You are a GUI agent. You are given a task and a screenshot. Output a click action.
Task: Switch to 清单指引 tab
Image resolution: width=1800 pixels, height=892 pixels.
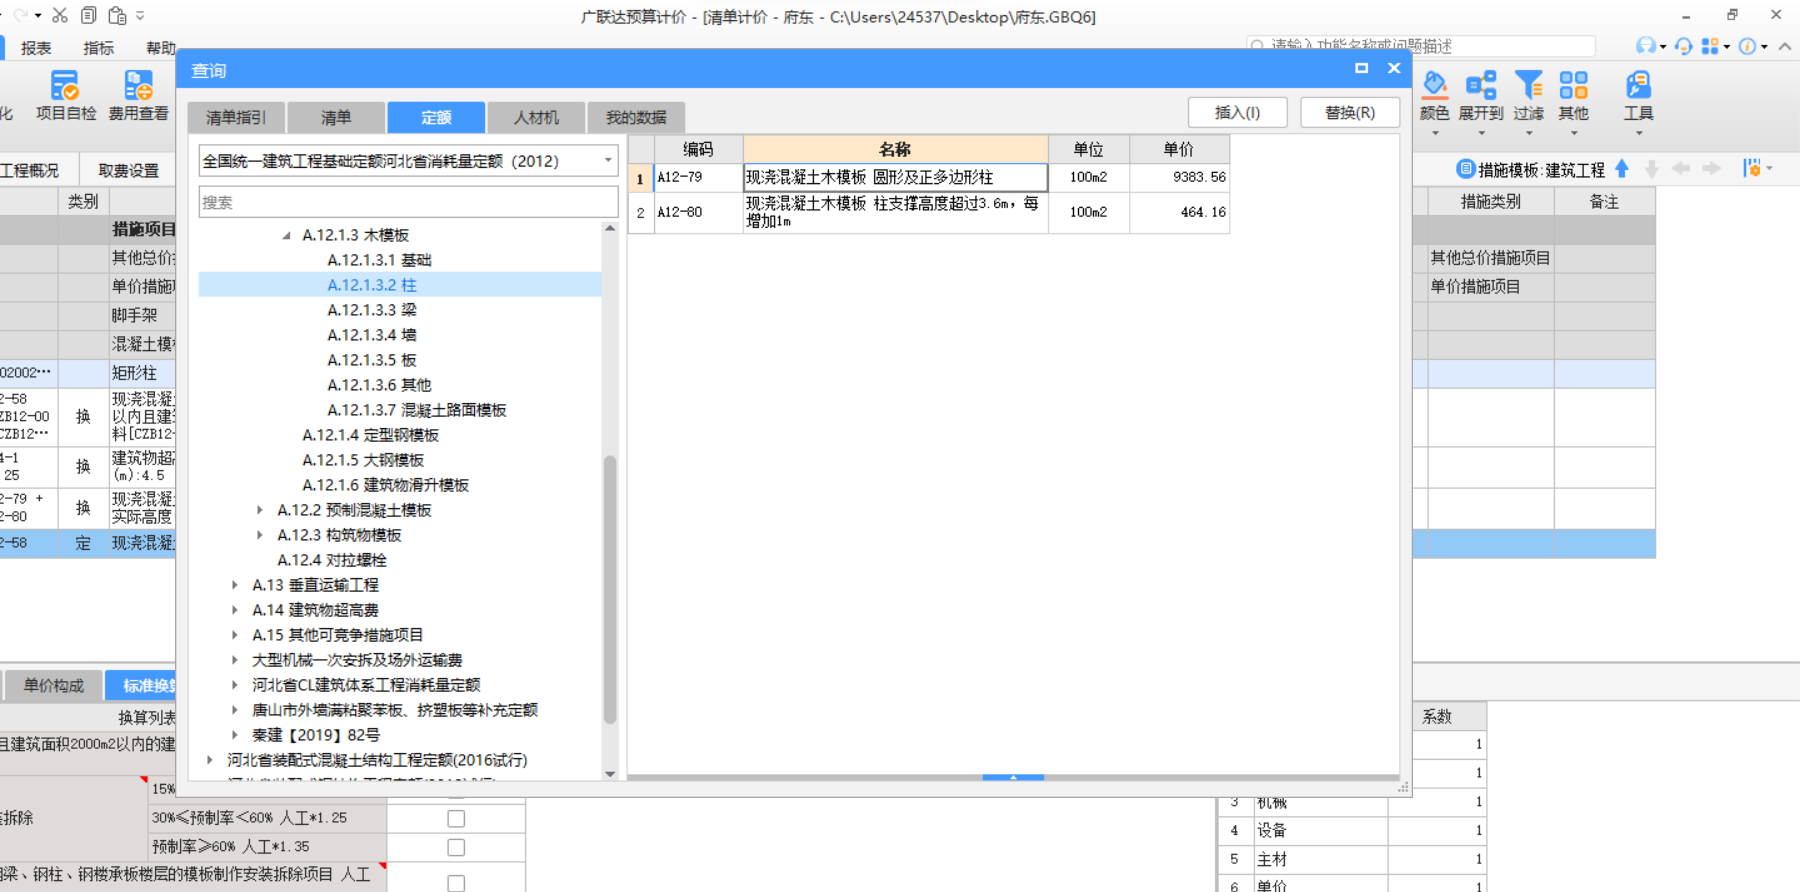[236, 117]
